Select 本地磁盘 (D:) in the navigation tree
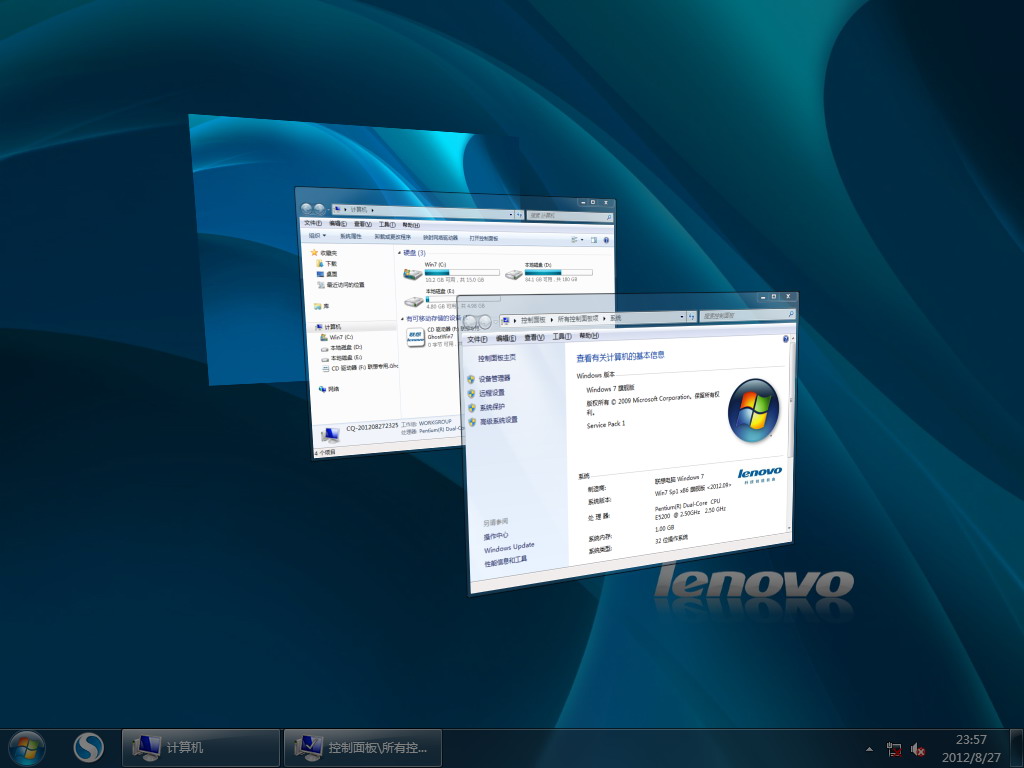Screen dimensions: 1024x768 (341, 348)
